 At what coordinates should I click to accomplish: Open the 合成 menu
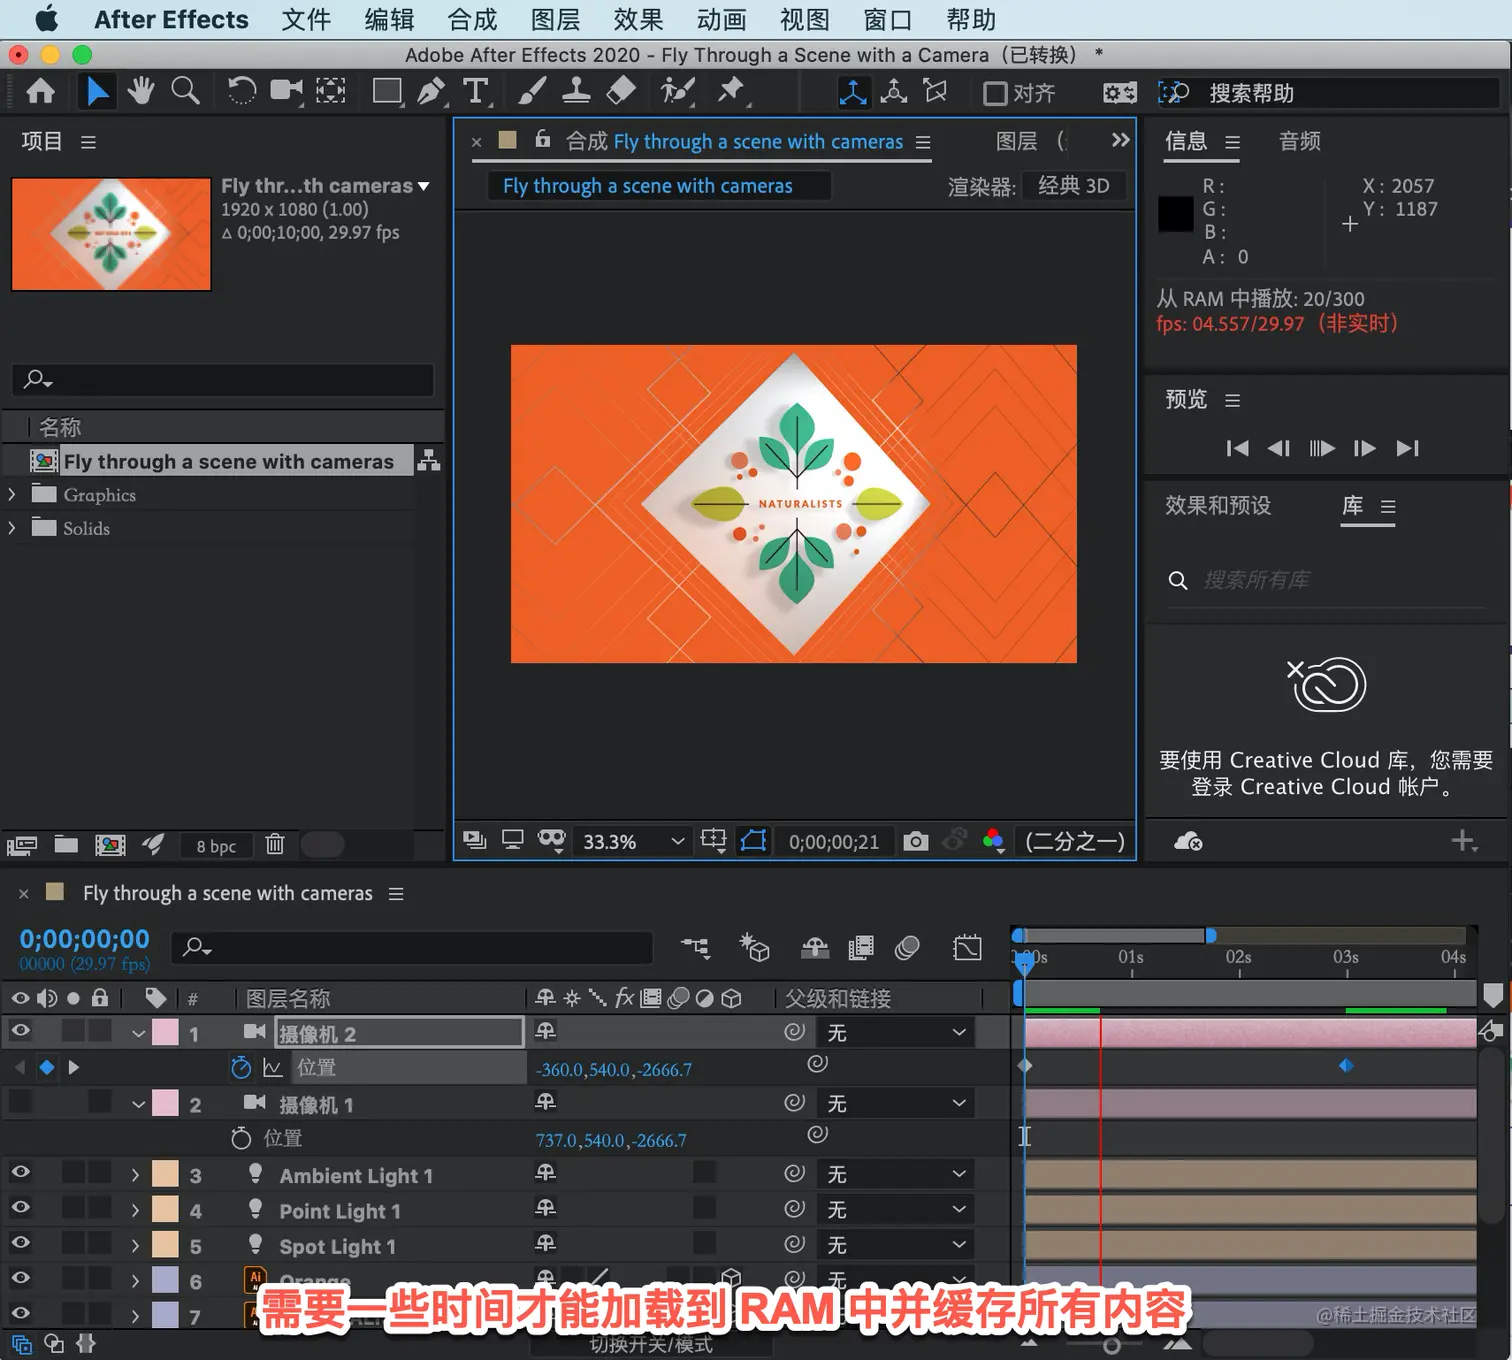pyautogui.click(x=472, y=19)
